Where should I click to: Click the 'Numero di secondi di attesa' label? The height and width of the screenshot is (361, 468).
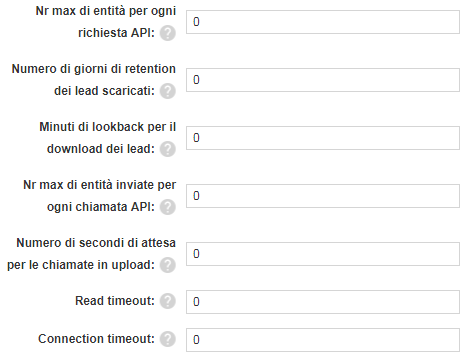pos(96,243)
